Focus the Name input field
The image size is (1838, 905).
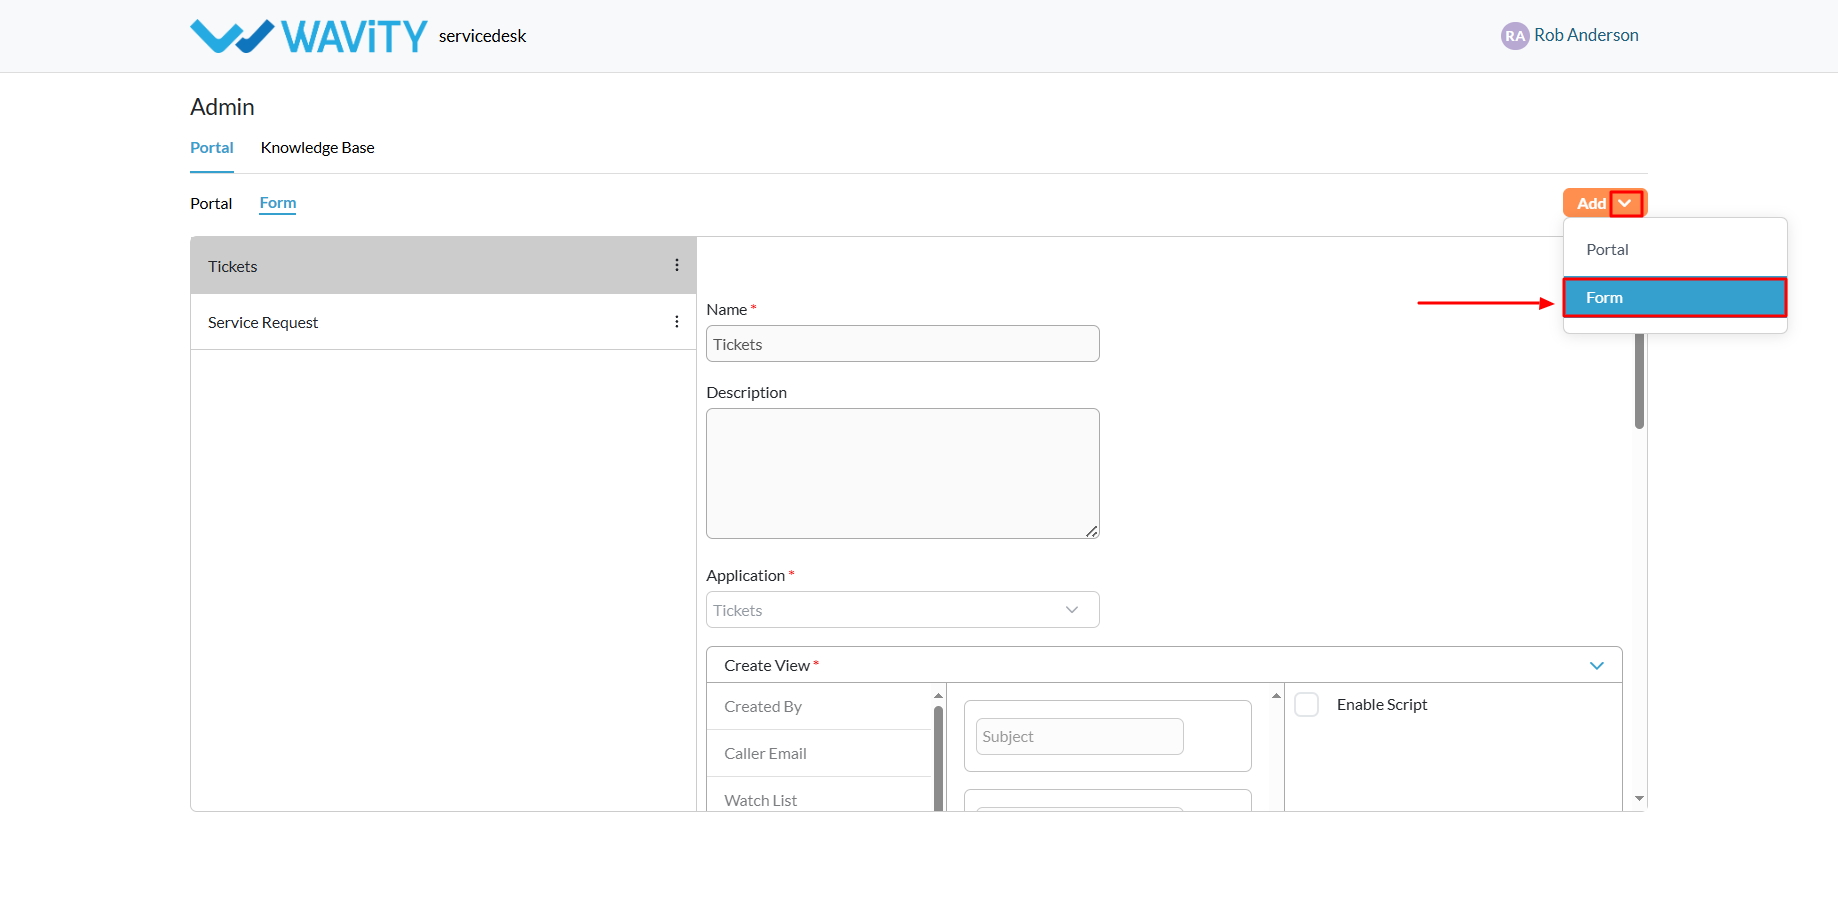pyautogui.click(x=903, y=344)
